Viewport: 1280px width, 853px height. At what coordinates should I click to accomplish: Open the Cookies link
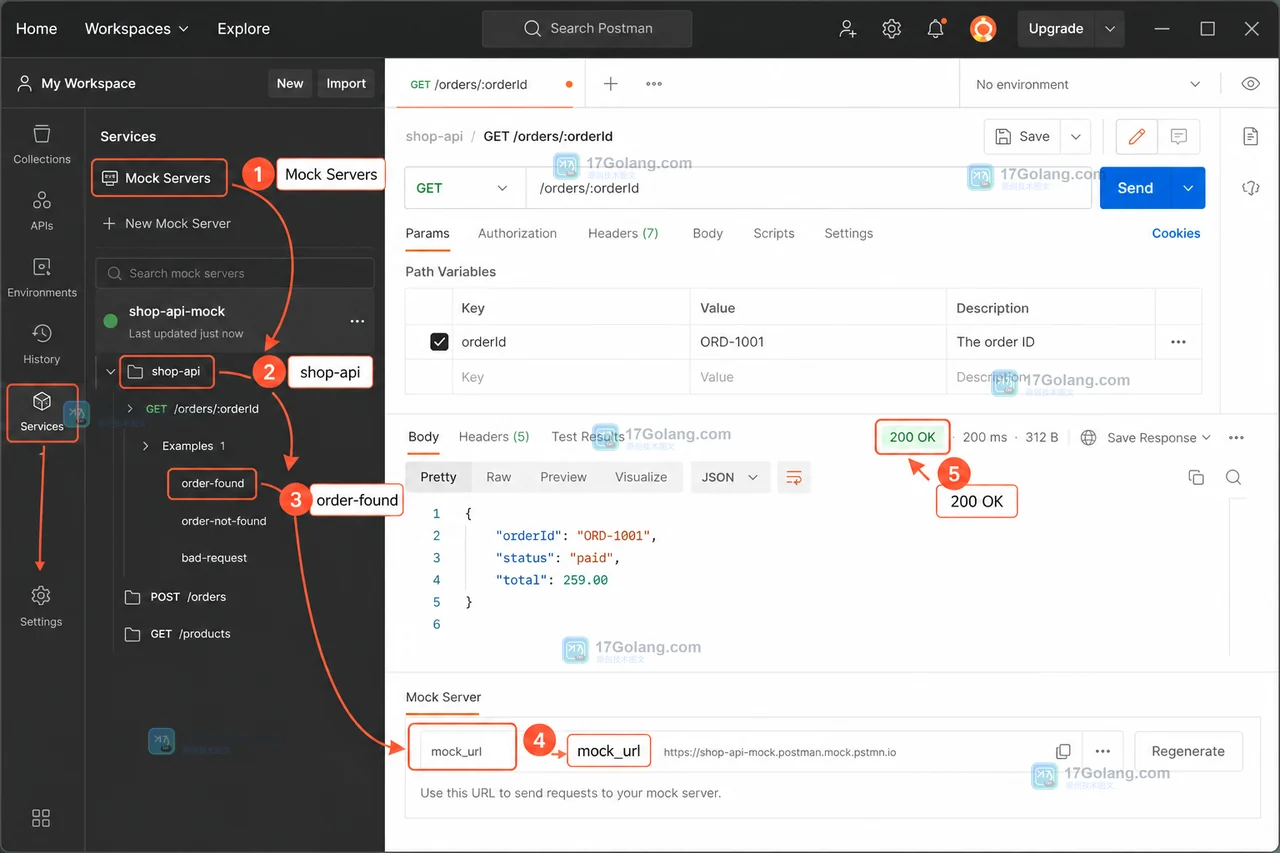1176,233
